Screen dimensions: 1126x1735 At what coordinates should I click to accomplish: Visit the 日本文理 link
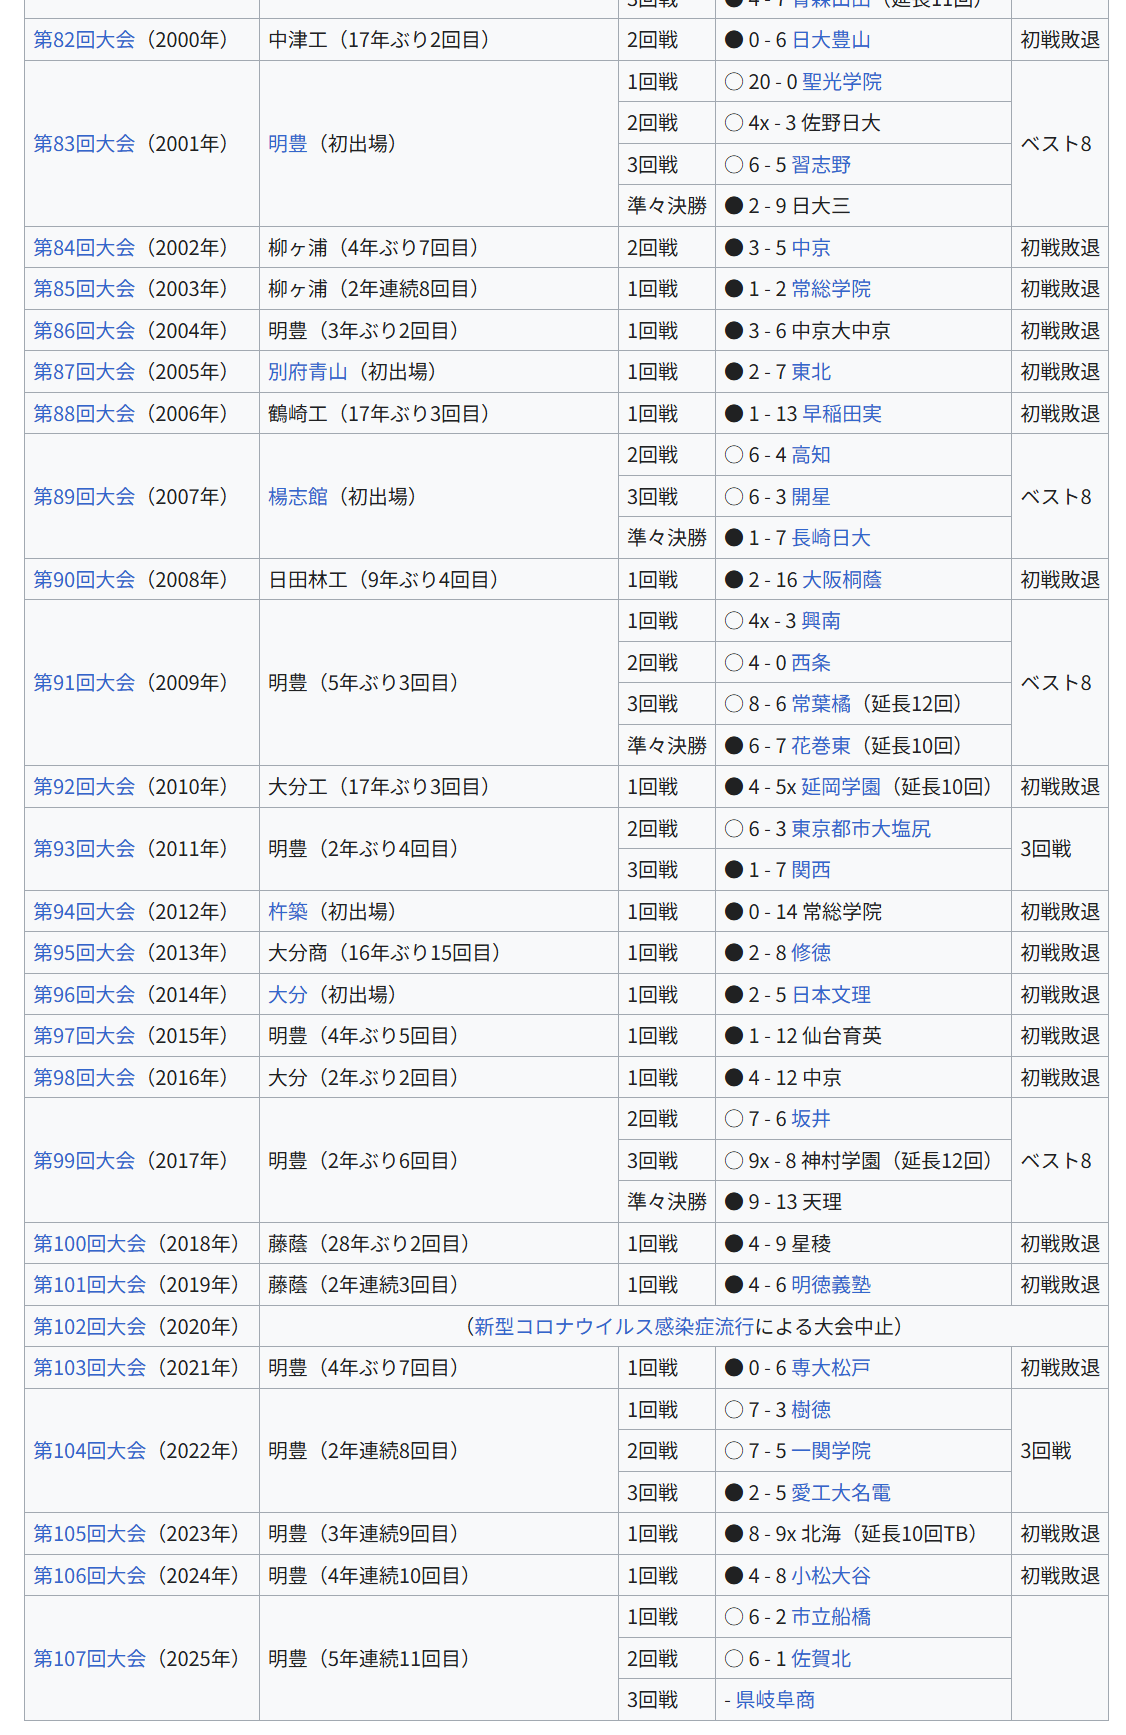(x=831, y=995)
